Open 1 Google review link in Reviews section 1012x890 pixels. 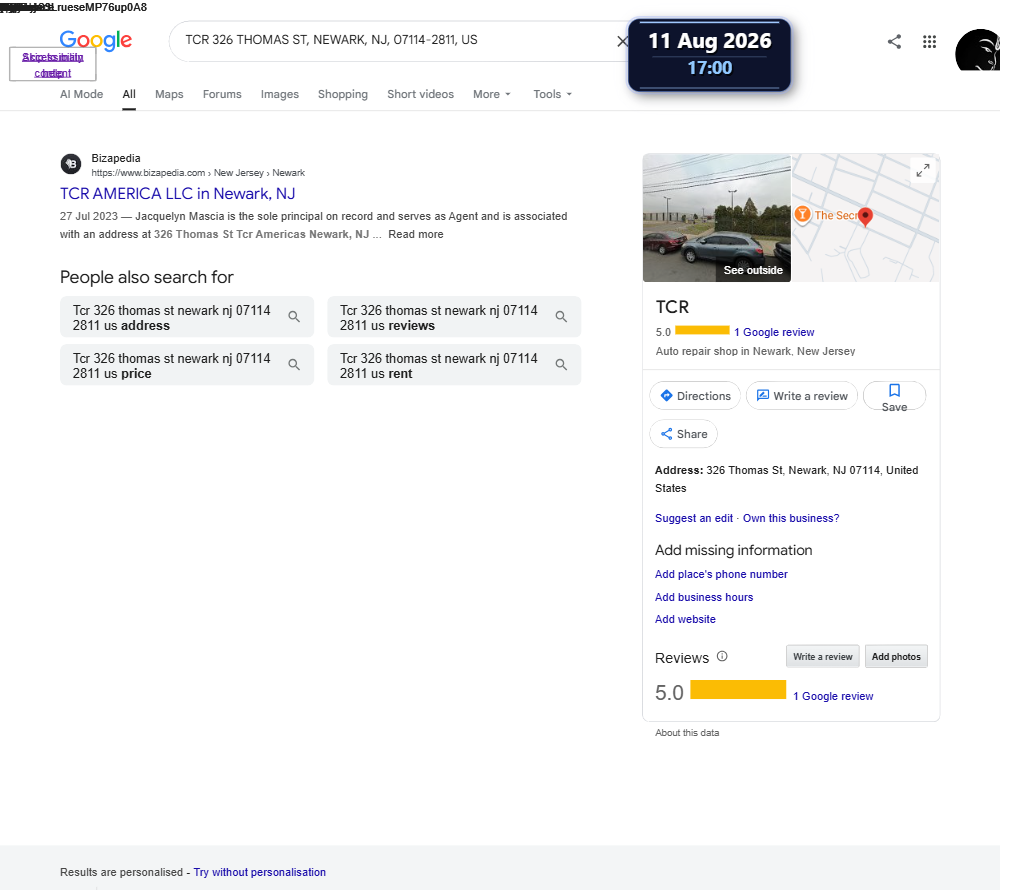click(x=833, y=696)
